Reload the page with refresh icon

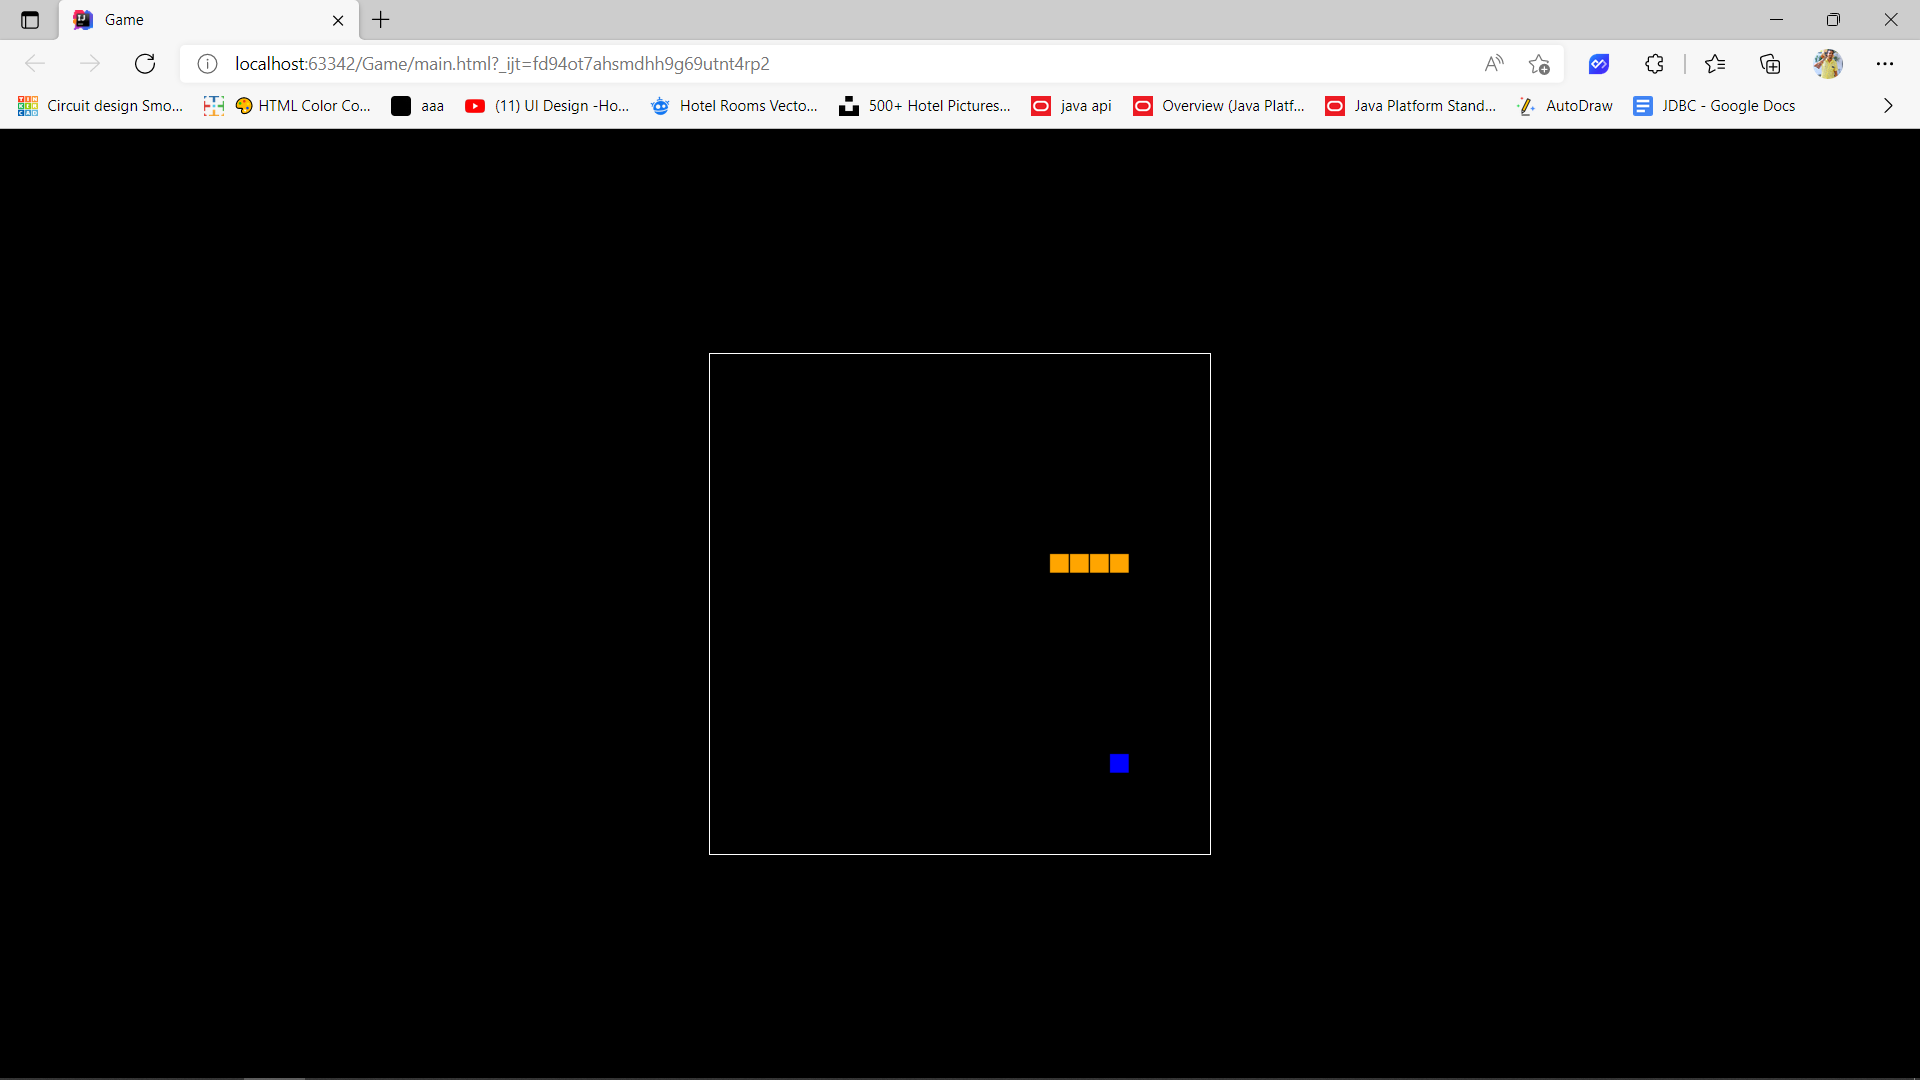tap(145, 64)
